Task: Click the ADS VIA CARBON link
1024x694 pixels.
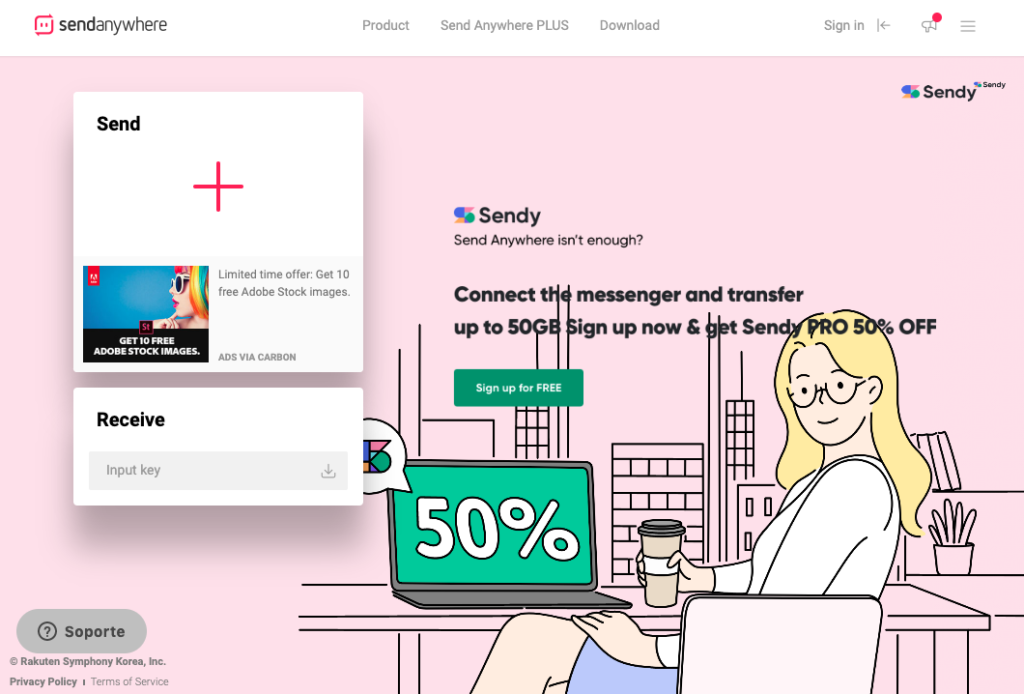Action: click(x=257, y=357)
